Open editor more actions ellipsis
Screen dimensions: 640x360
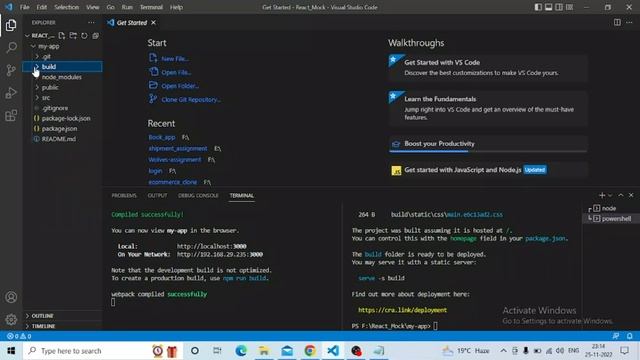(x=629, y=22)
